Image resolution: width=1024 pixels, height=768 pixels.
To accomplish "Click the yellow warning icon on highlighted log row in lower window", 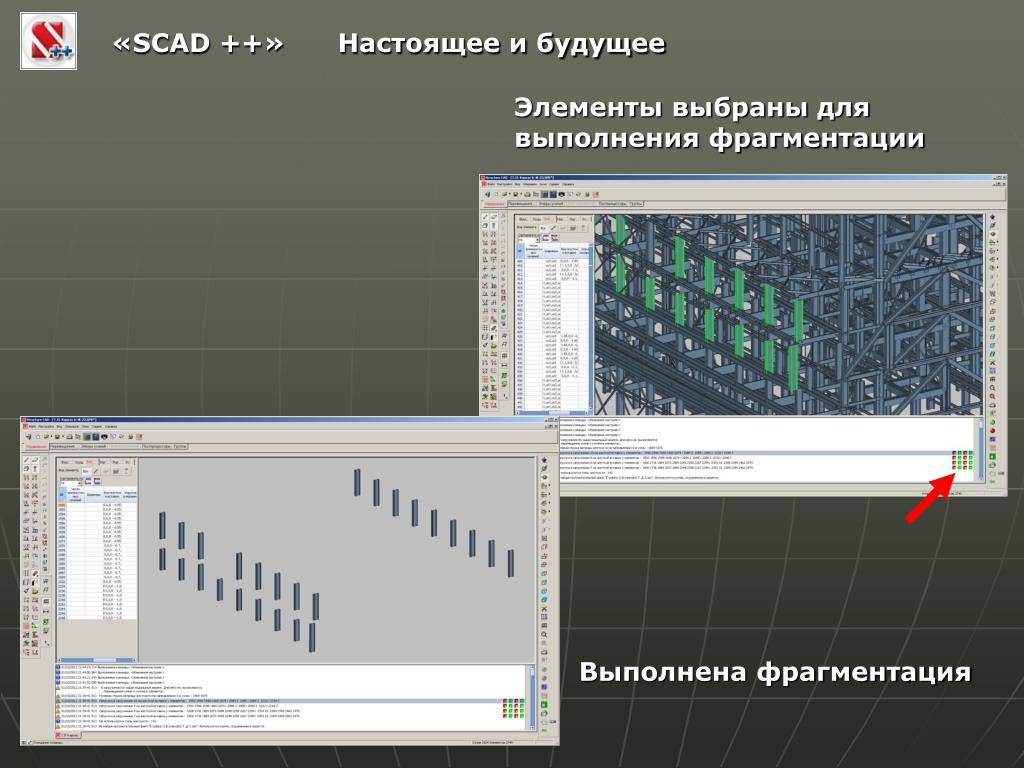I will pos(58,702).
